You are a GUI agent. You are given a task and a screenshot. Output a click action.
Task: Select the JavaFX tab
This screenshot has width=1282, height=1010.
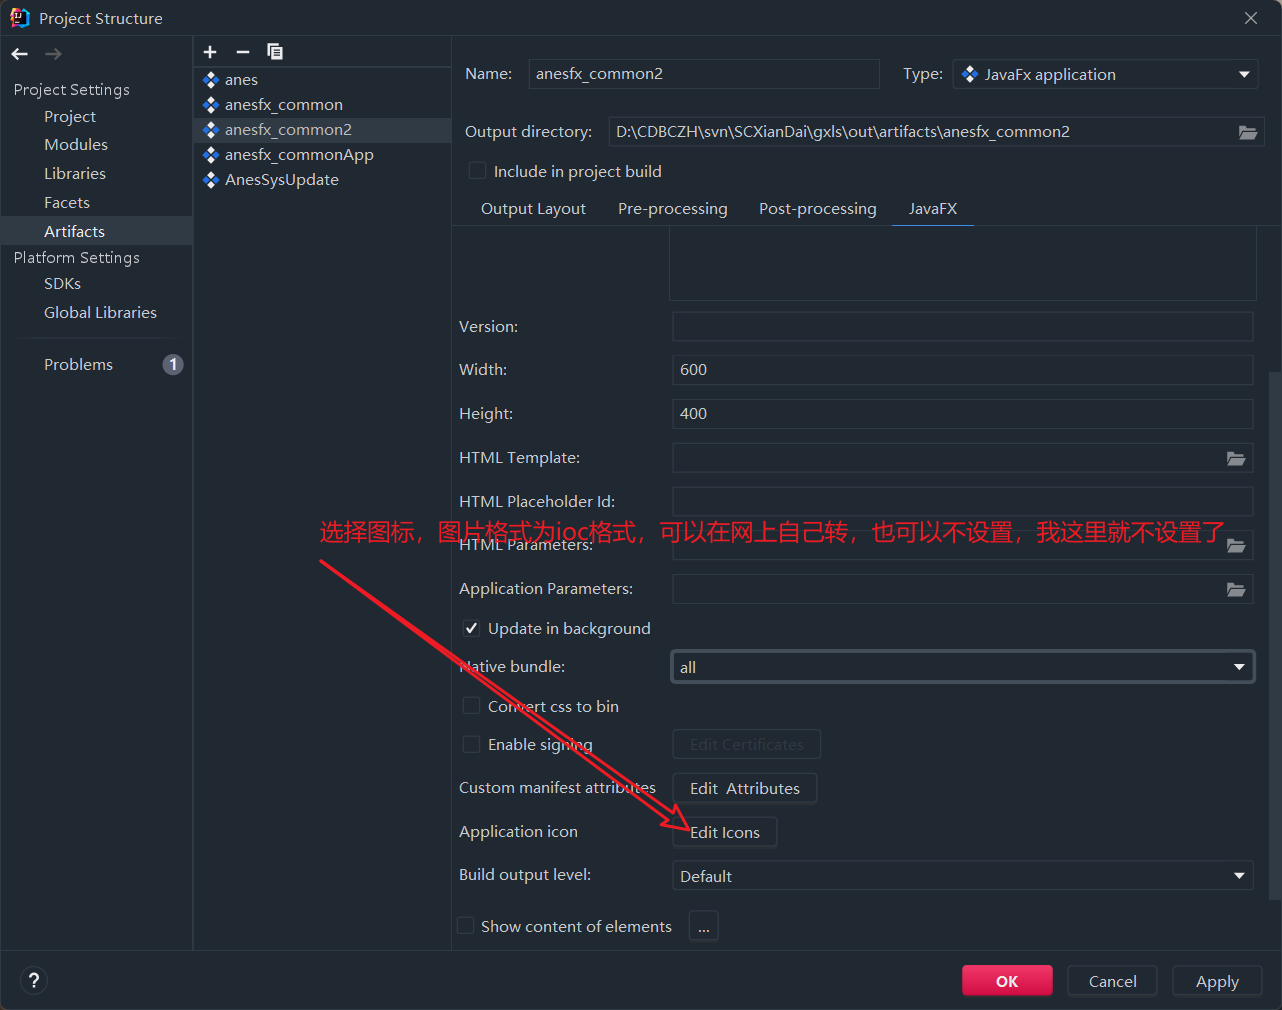932,208
